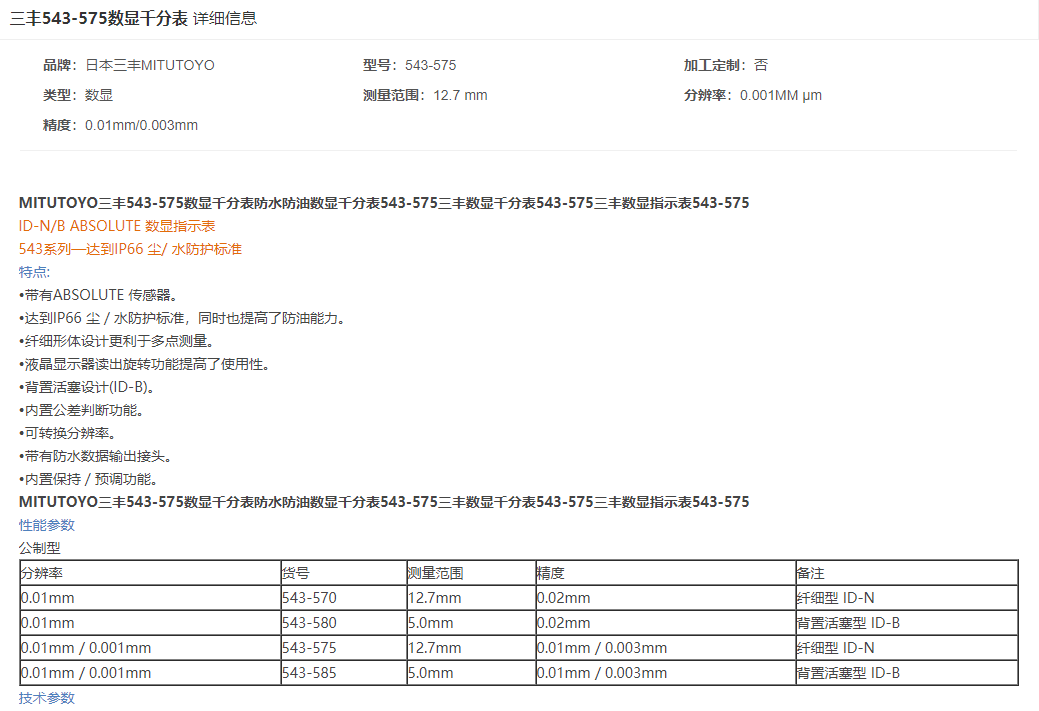This screenshot has height=711, width=1039.
Task: Click the 详细信息 heading label
Action: (x=225, y=19)
